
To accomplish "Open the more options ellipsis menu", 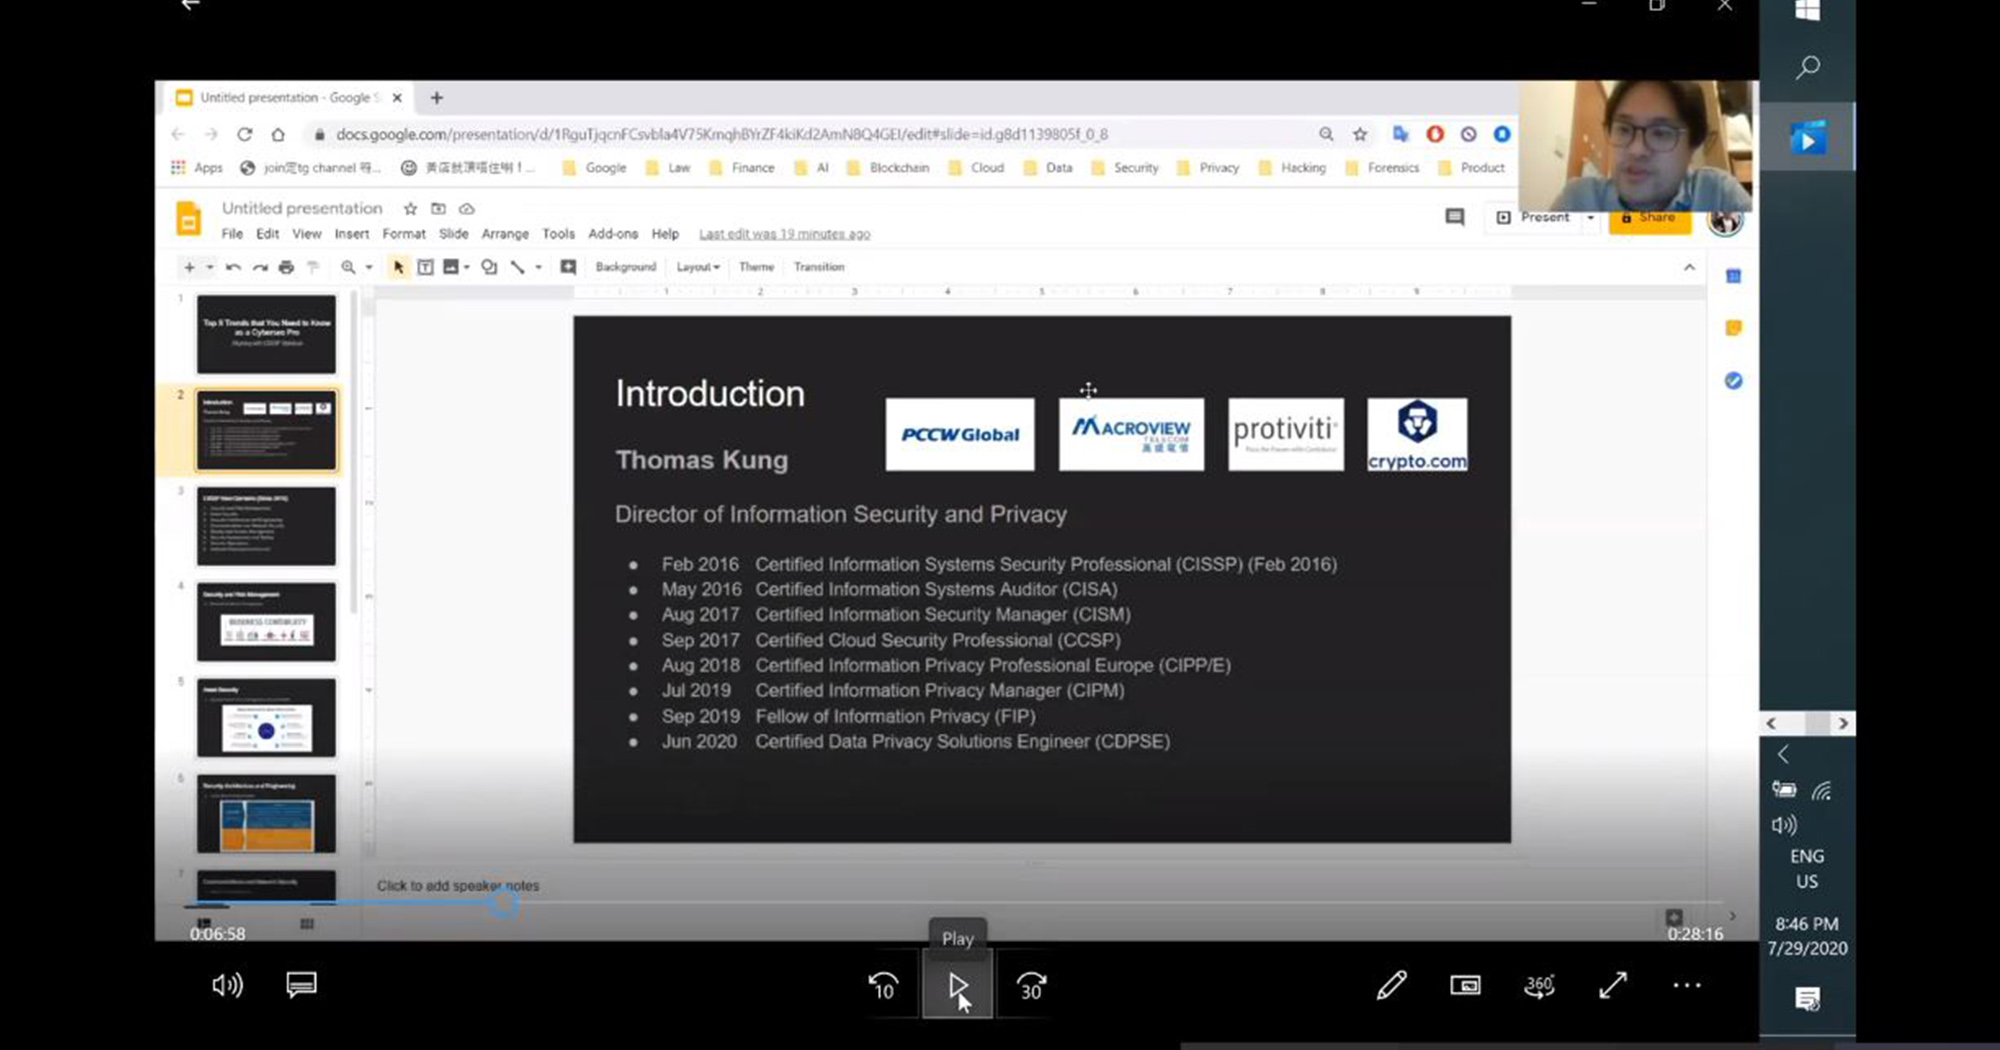I will (1687, 986).
